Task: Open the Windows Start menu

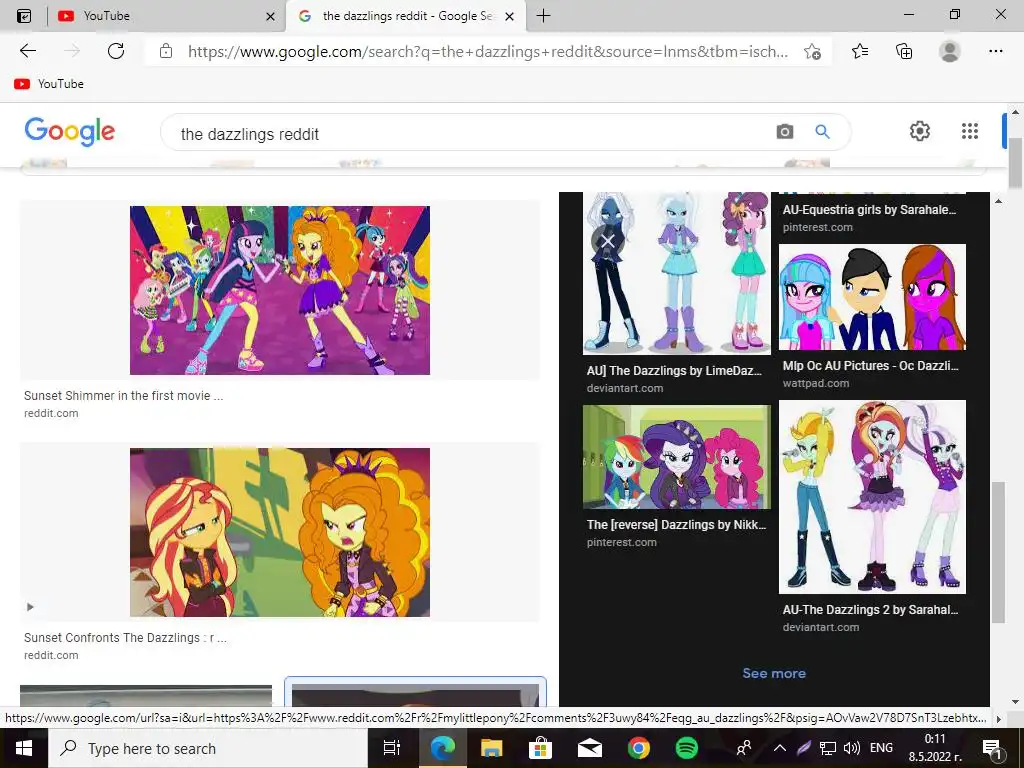Action: tap(24, 748)
